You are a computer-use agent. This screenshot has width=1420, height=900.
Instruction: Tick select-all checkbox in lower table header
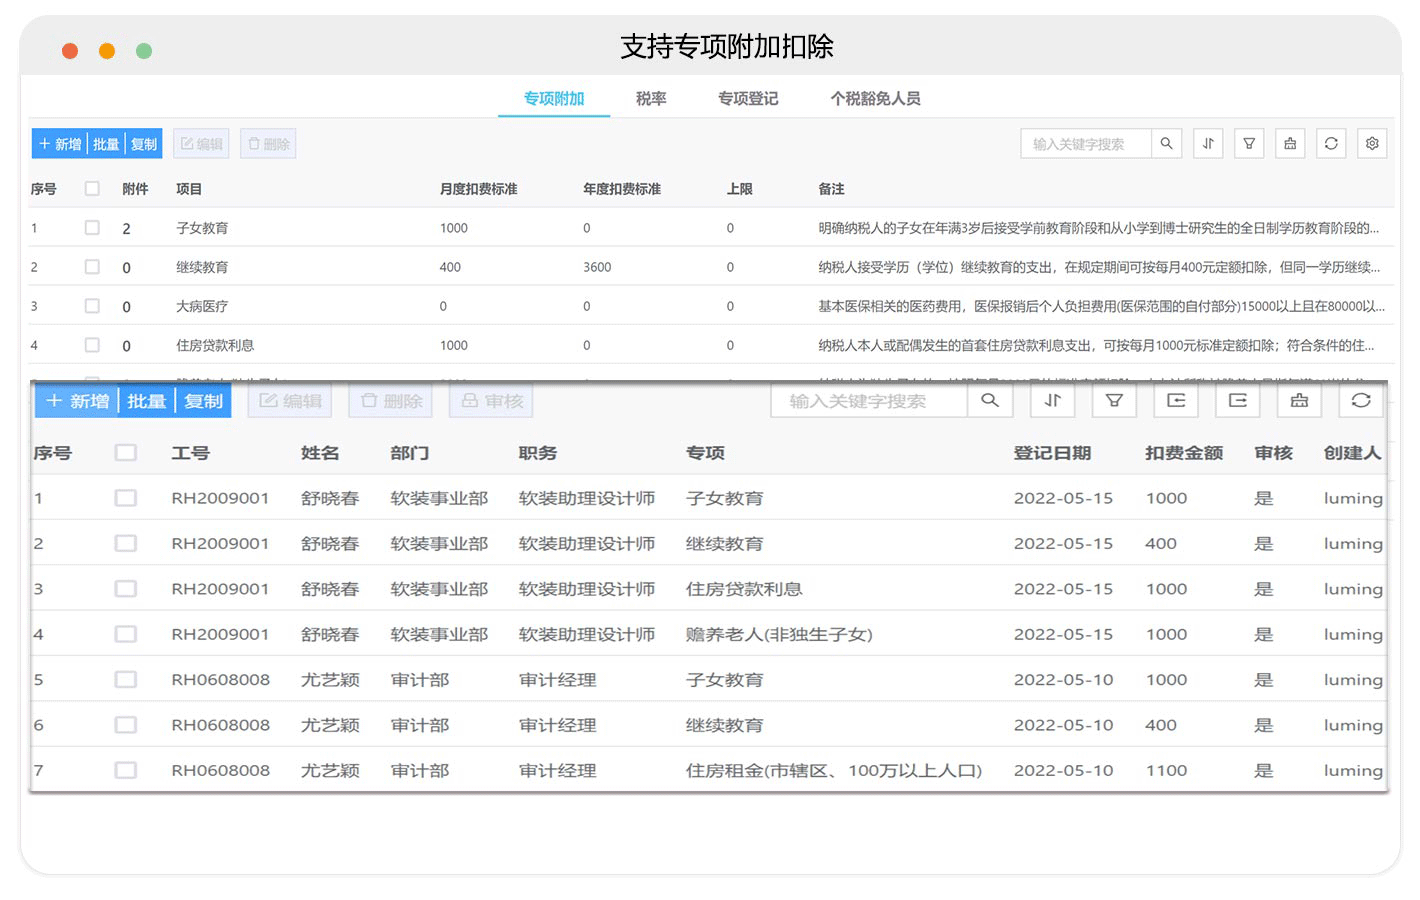126,453
